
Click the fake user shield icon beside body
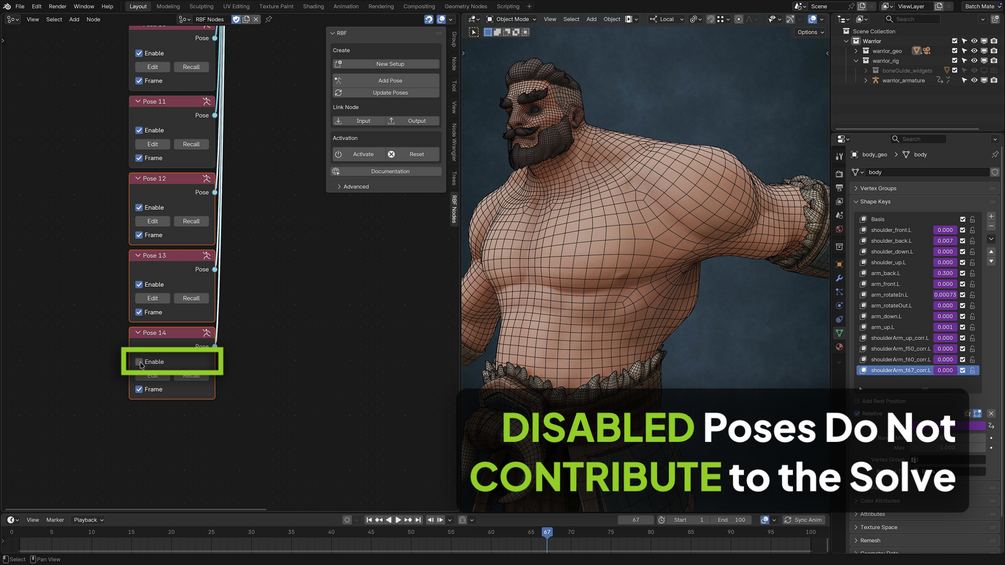pos(995,172)
